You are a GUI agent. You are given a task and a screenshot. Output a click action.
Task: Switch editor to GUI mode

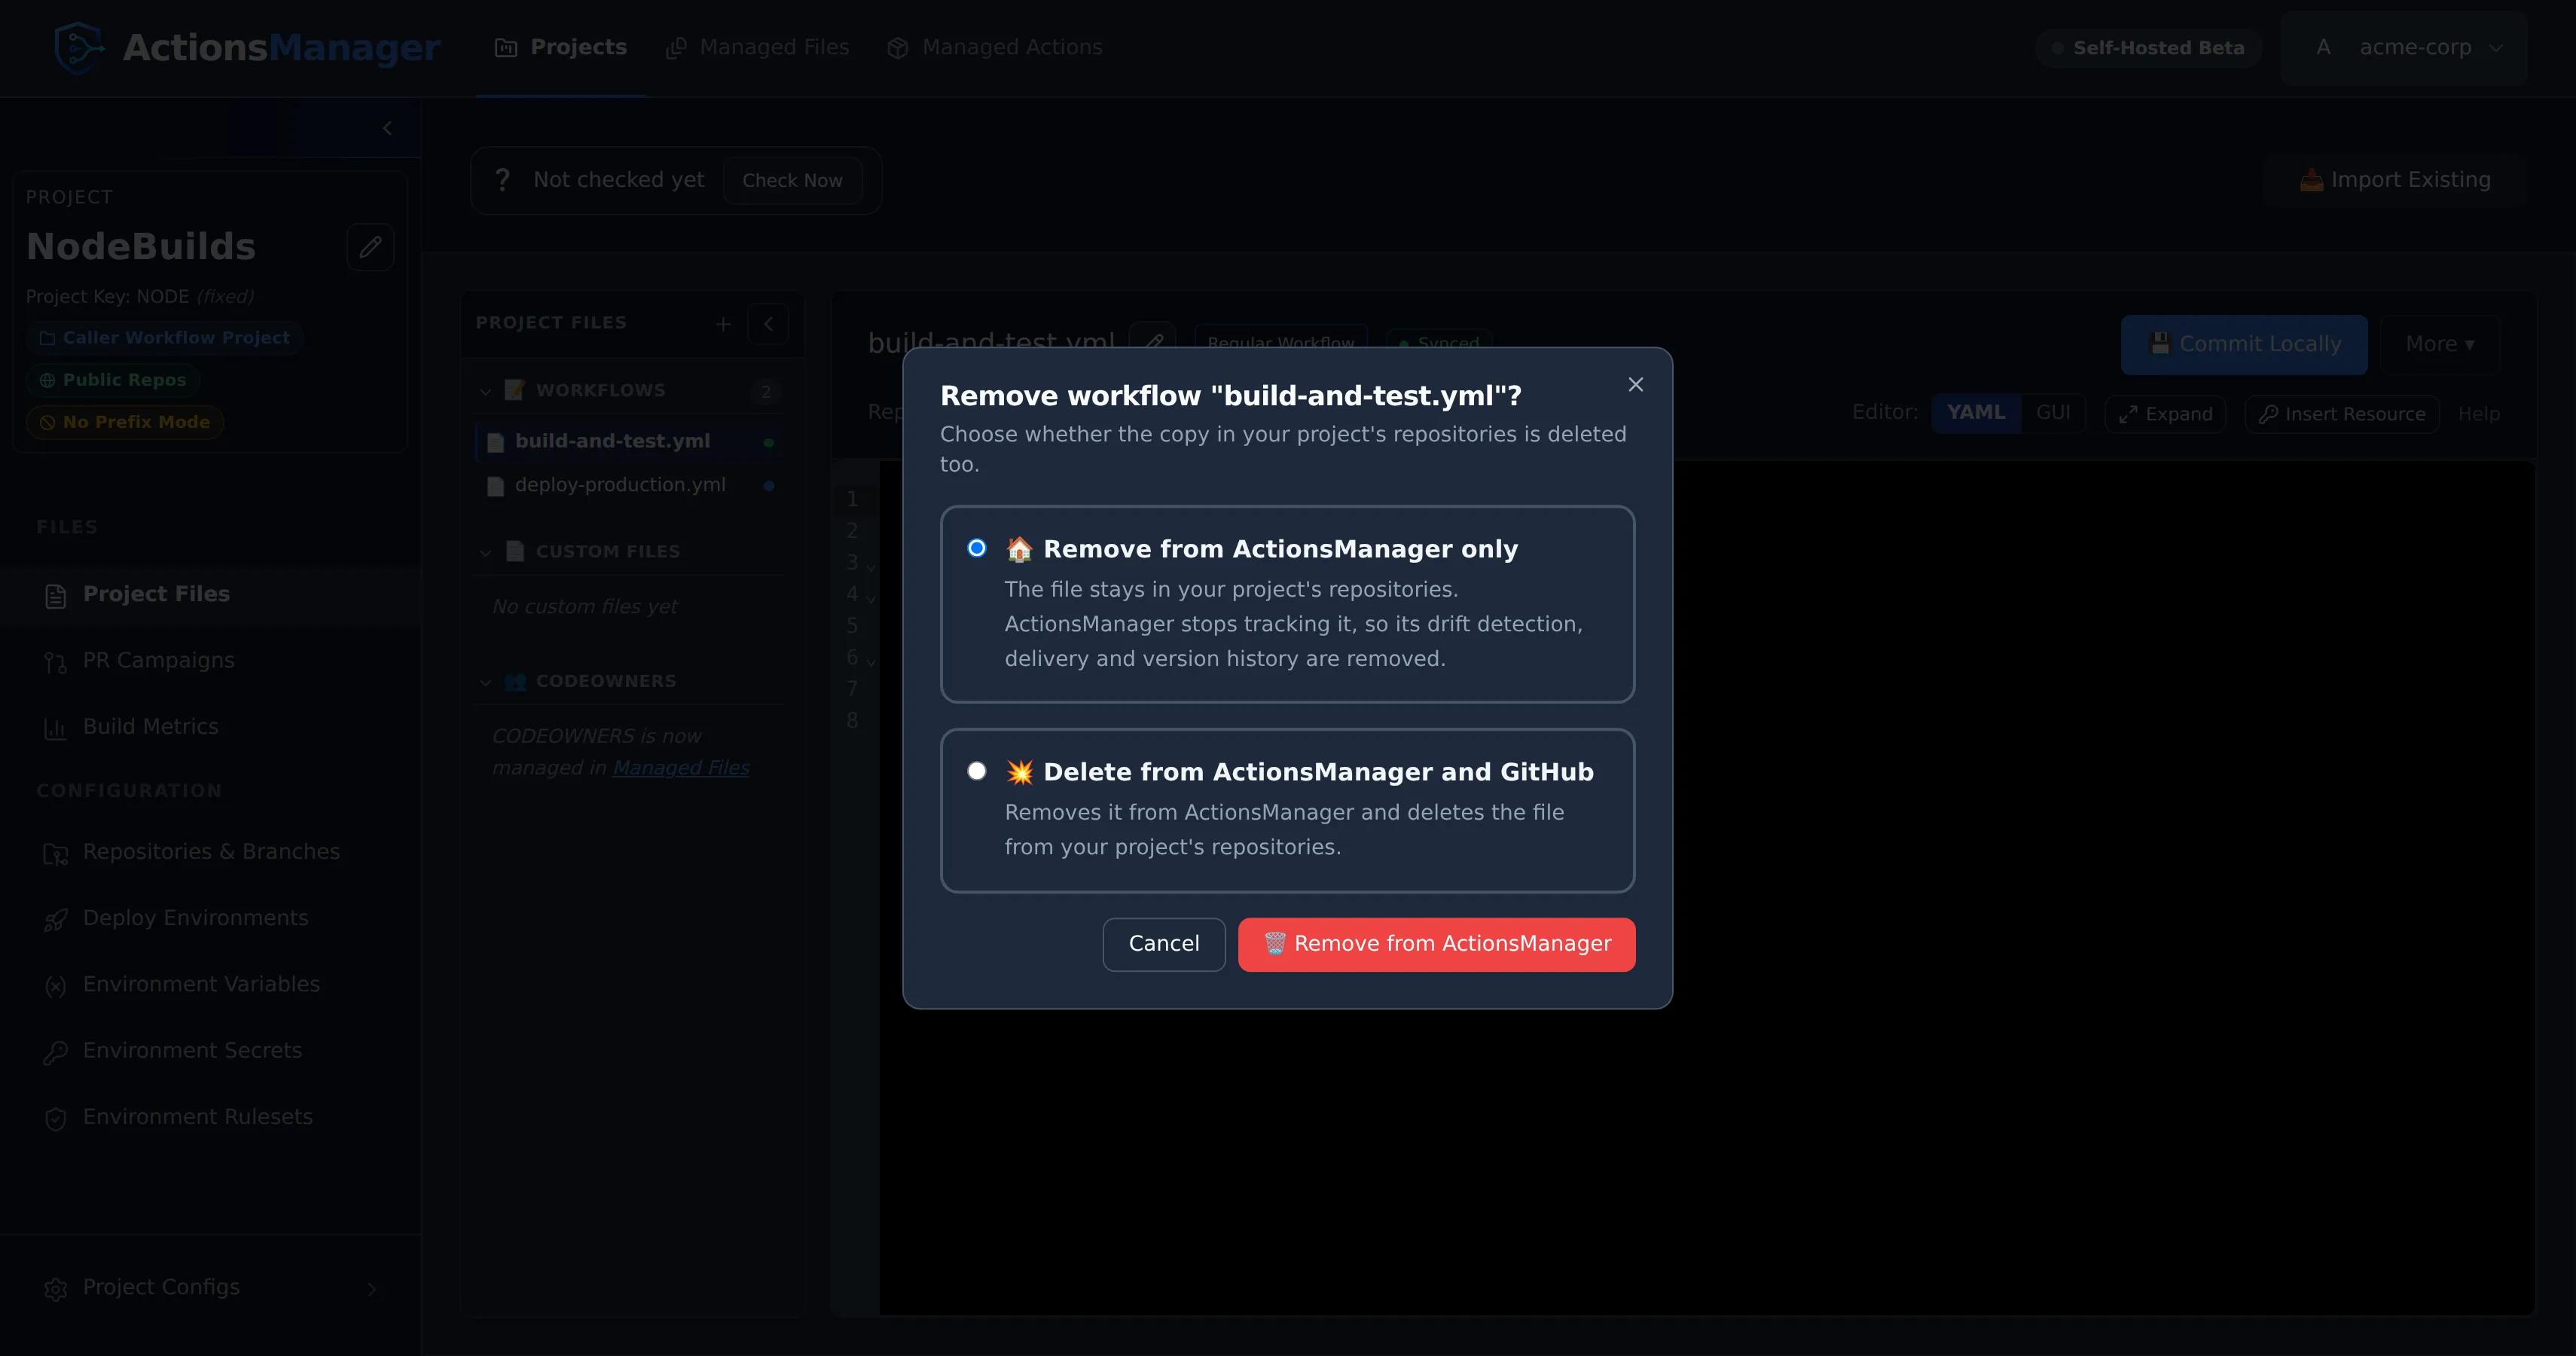point(2053,413)
